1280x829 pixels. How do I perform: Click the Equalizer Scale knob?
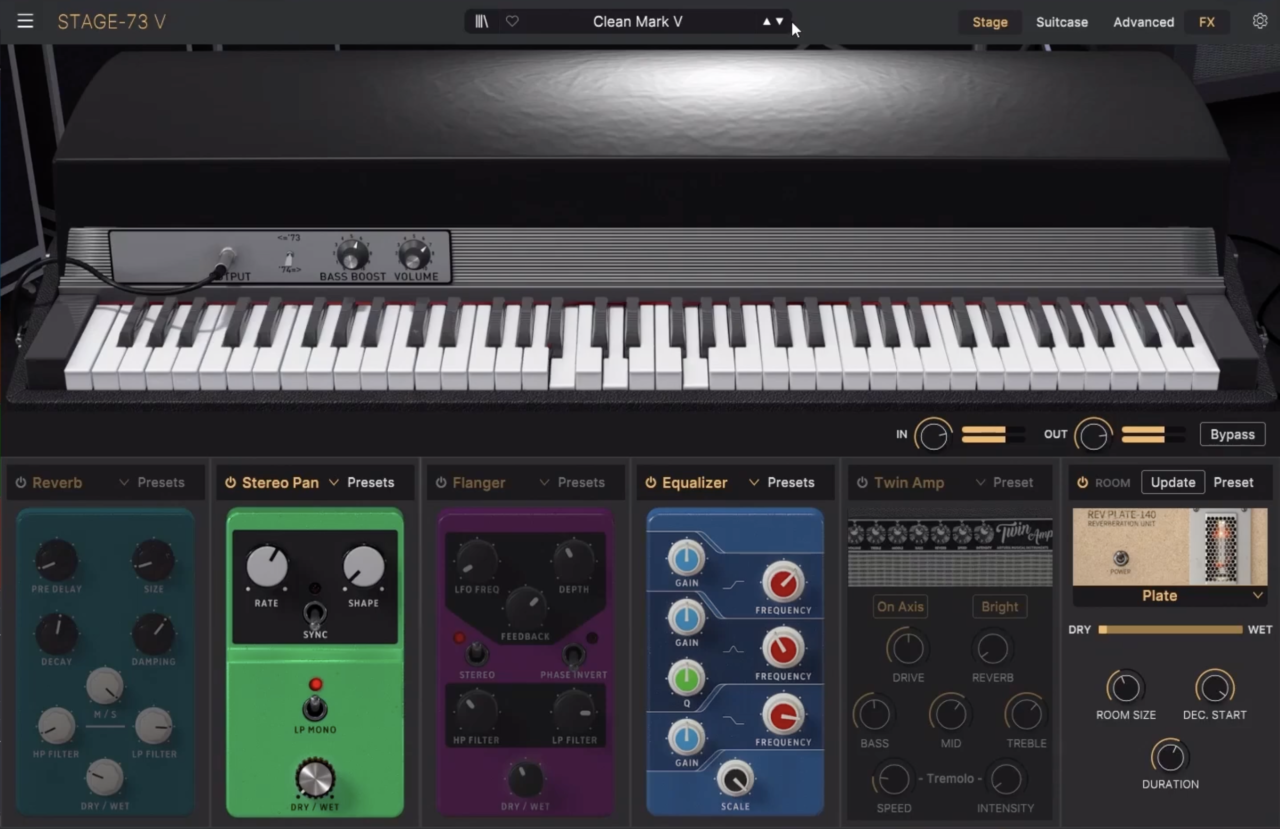[x=735, y=778]
